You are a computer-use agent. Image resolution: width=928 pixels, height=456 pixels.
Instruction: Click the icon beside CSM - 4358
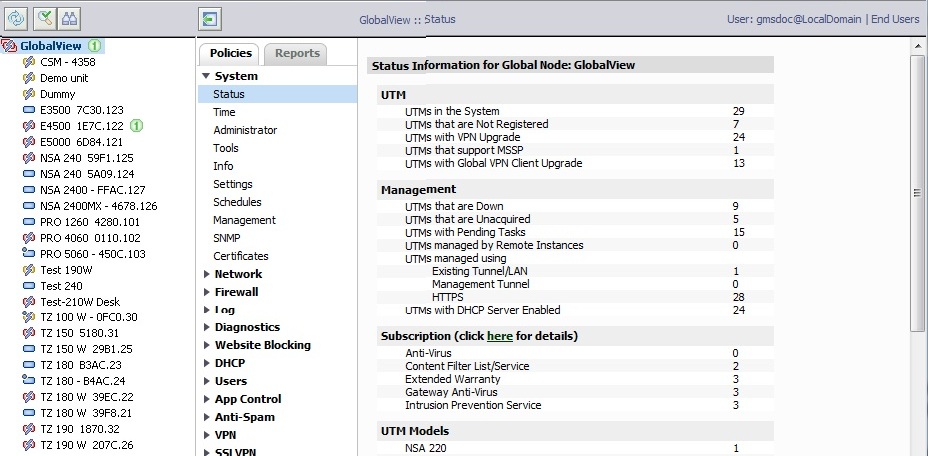(29, 62)
